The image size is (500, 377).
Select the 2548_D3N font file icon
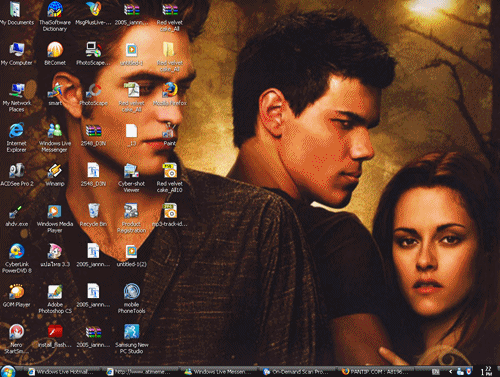[x=93, y=175]
